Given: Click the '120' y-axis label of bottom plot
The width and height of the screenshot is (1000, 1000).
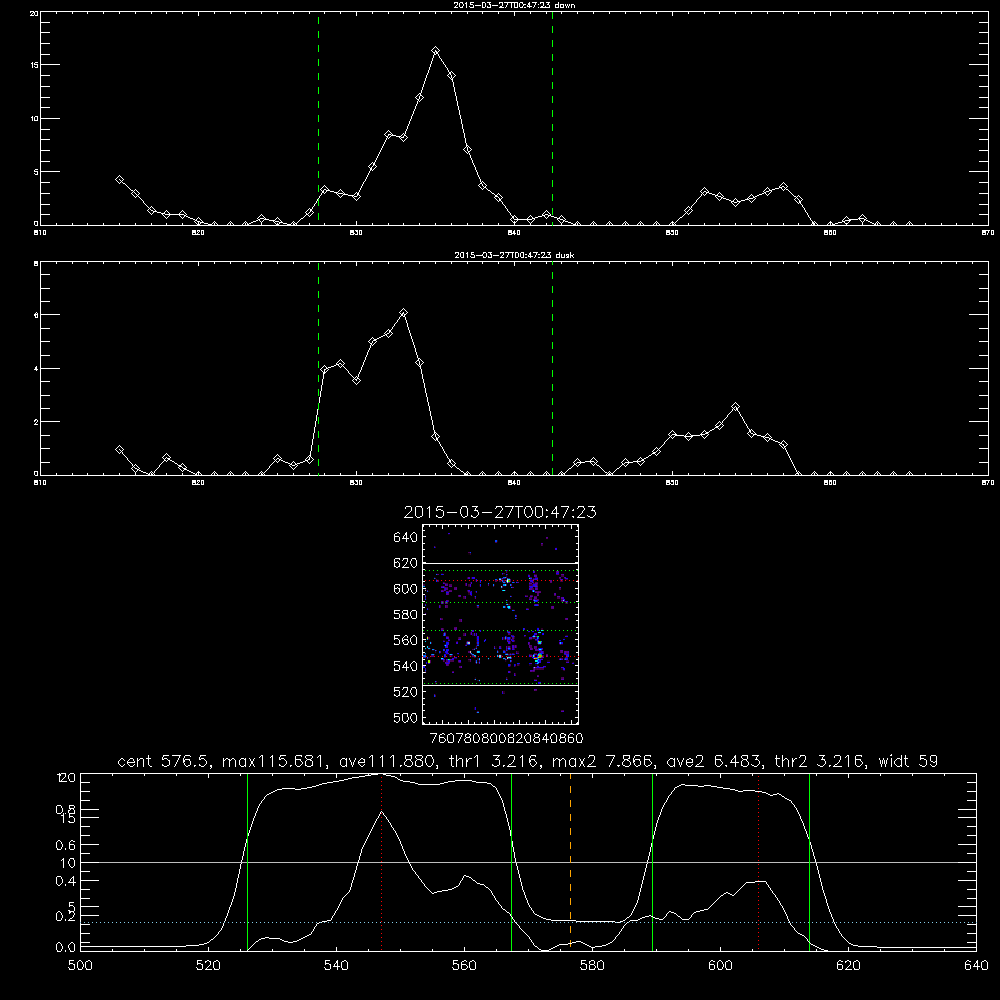Looking at the screenshot, I should [66, 778].
